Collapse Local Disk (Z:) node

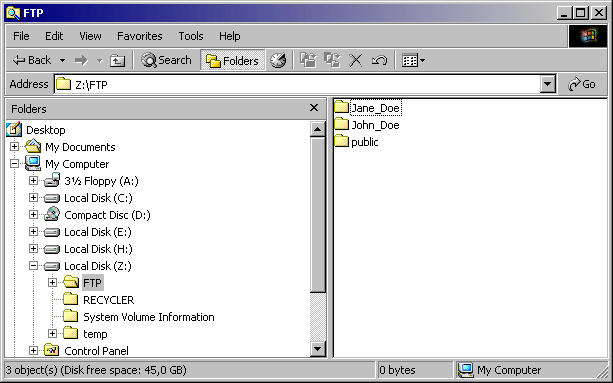click(x=33, y=266)
